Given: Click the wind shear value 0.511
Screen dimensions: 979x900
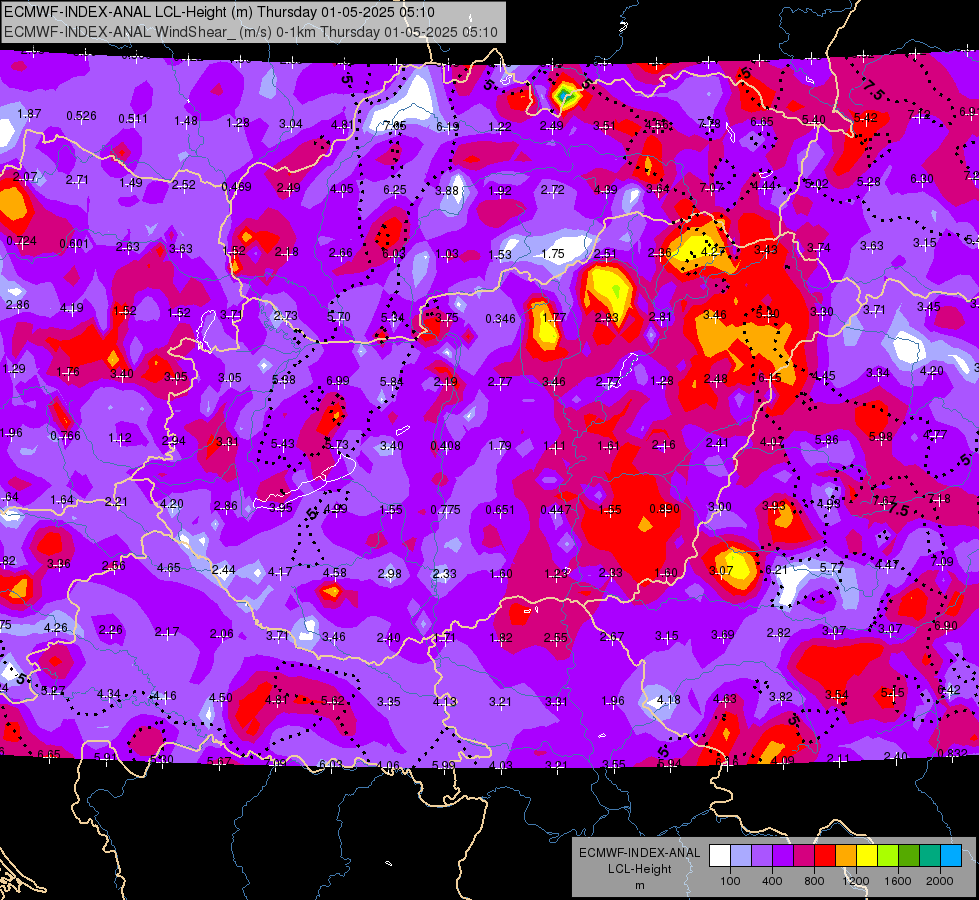Looking at the screenshot, I should (133, 119).
